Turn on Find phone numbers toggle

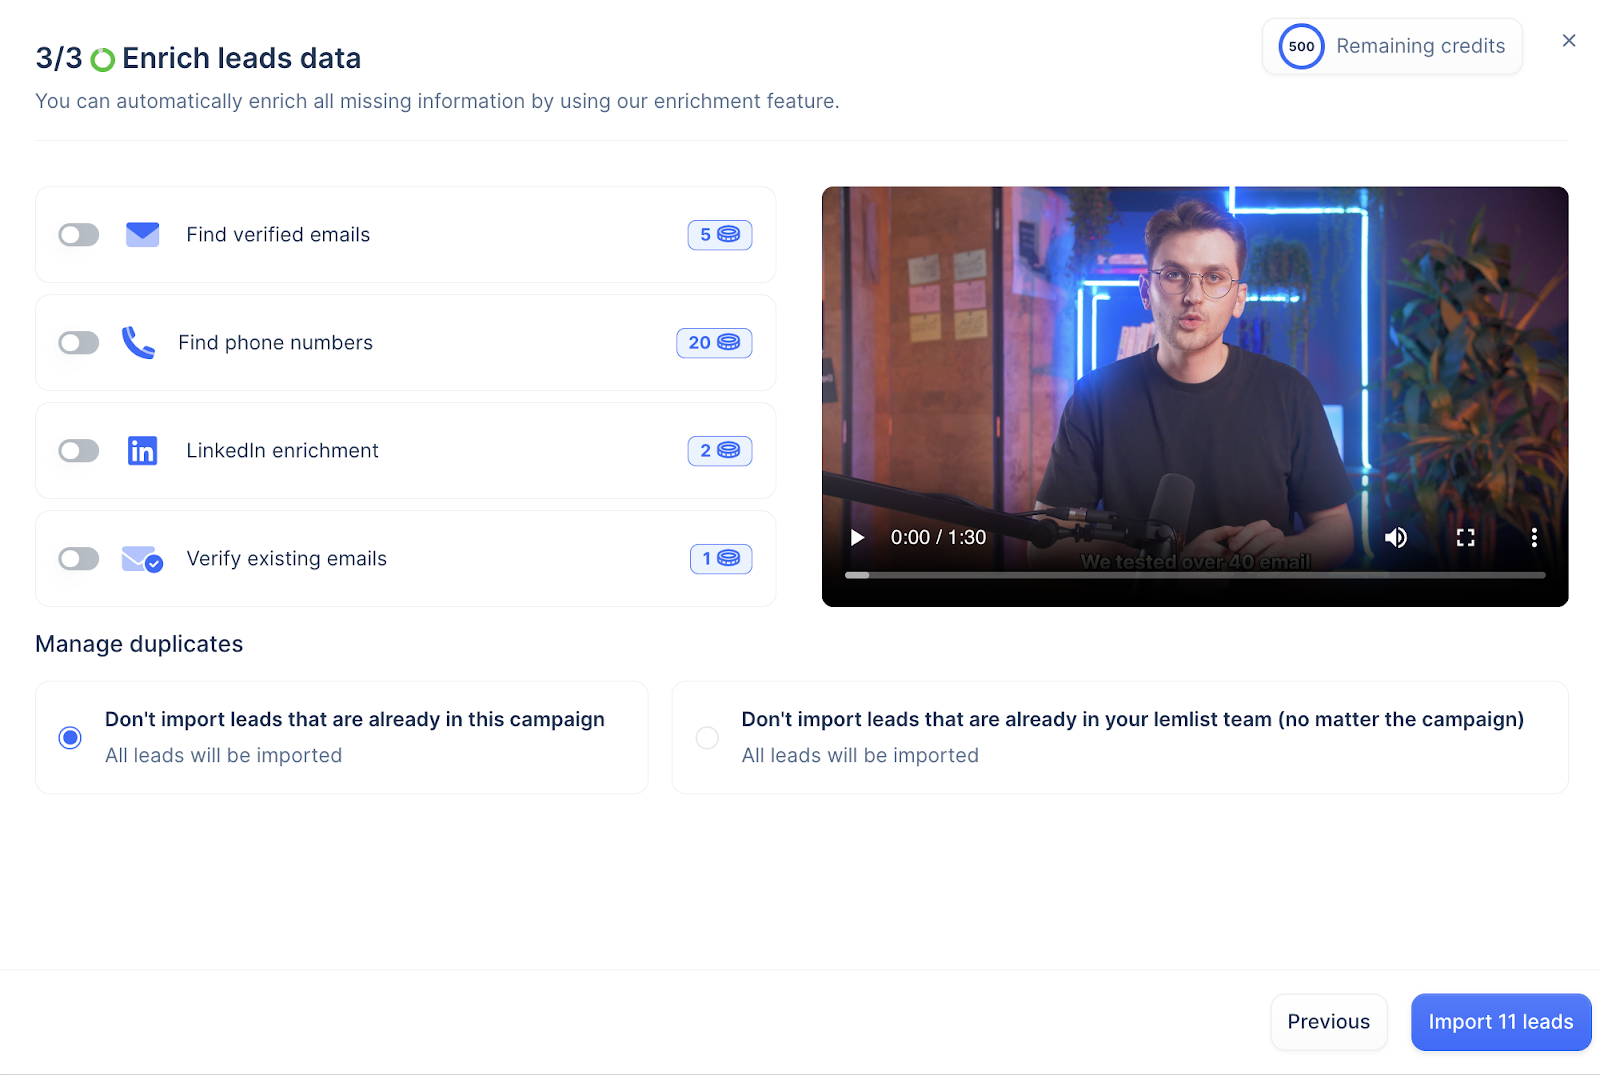tap(79, 343)
